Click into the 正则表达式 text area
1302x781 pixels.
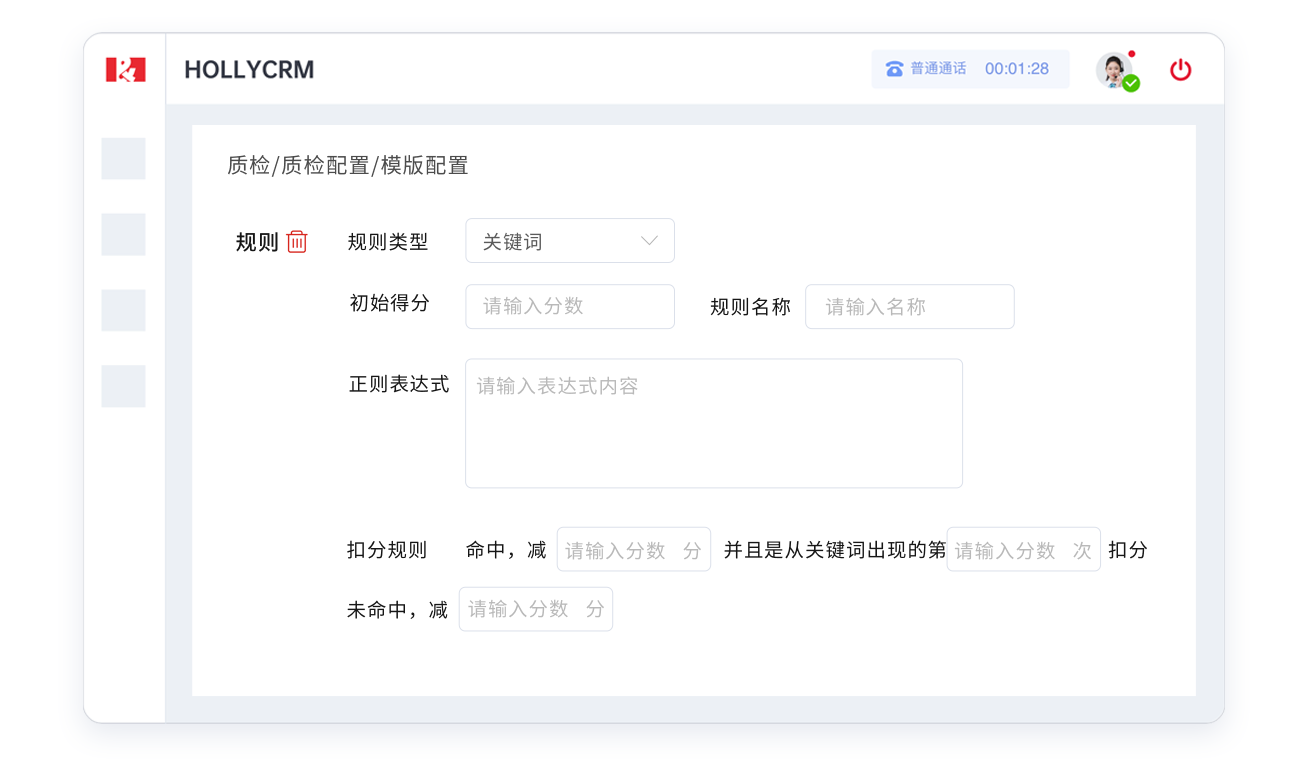[x=713, y=424]
